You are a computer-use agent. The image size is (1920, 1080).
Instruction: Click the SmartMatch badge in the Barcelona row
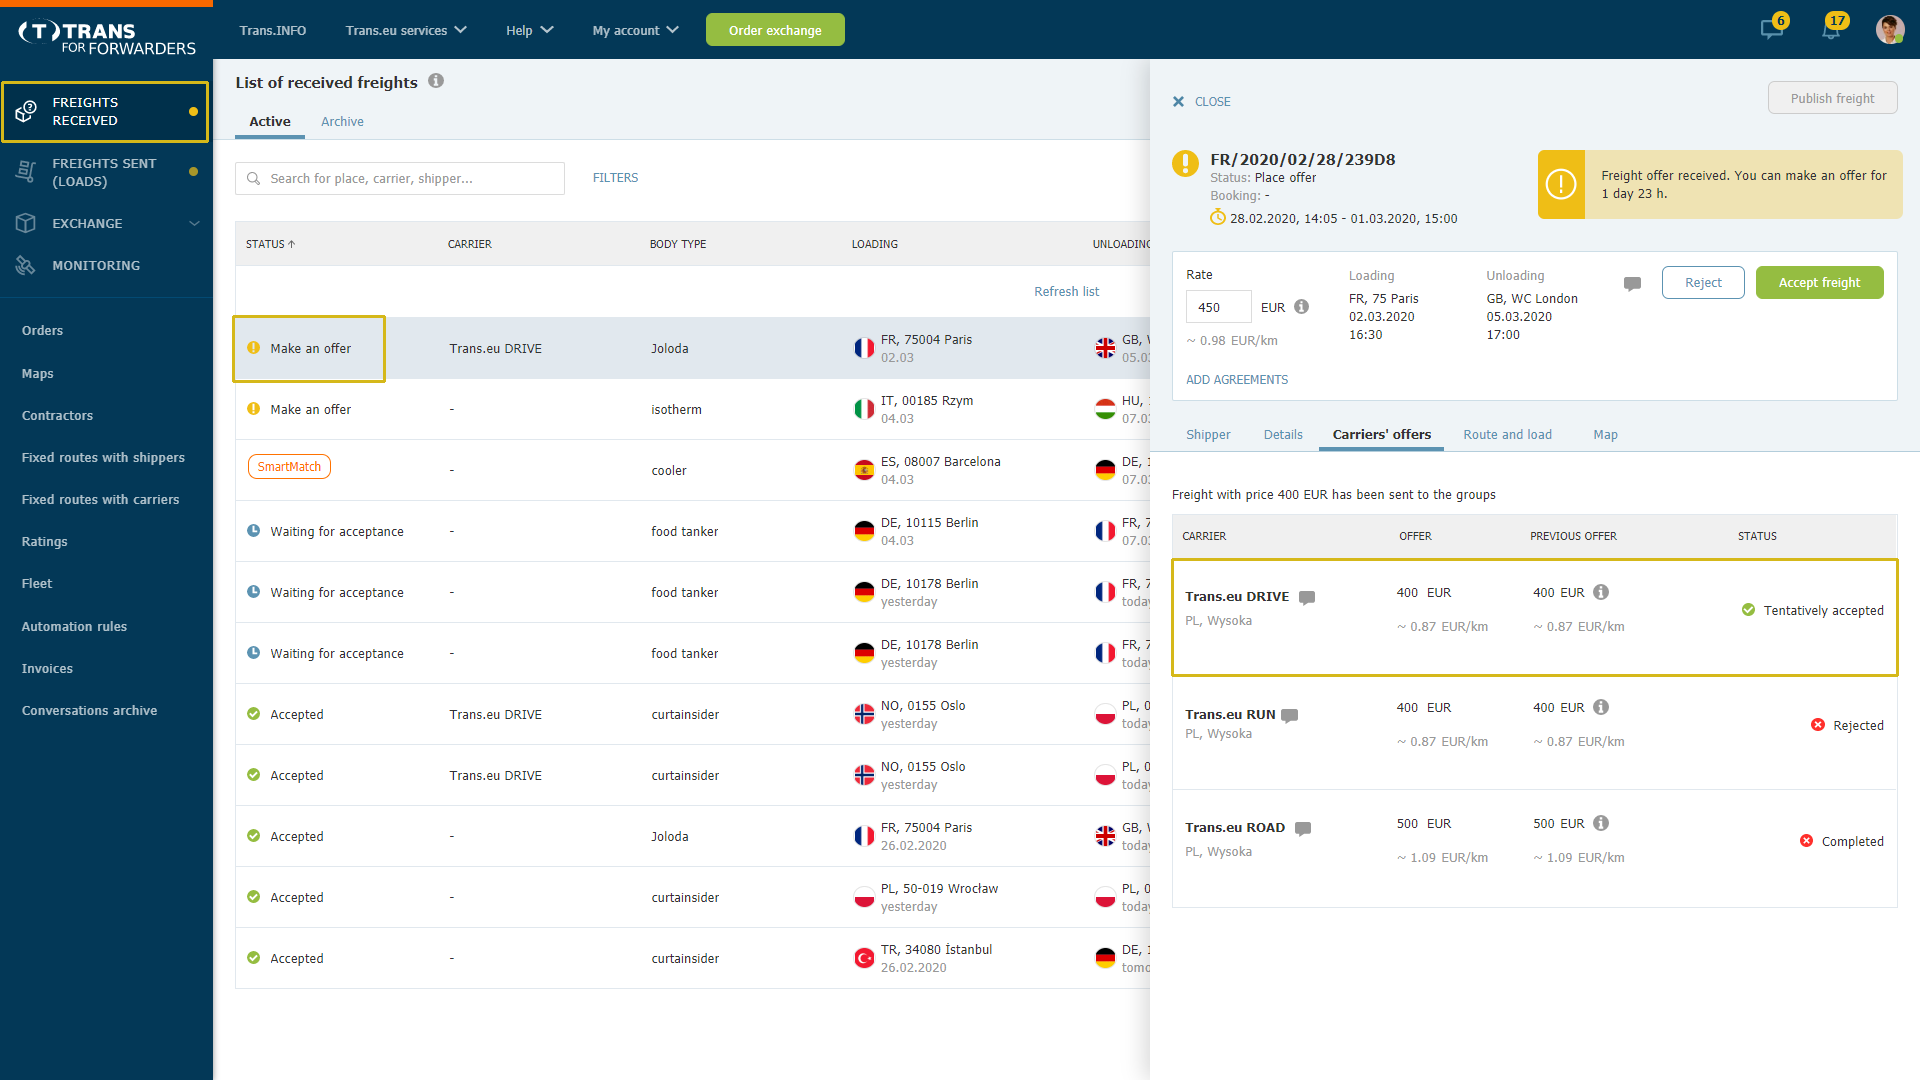[289, 467]
